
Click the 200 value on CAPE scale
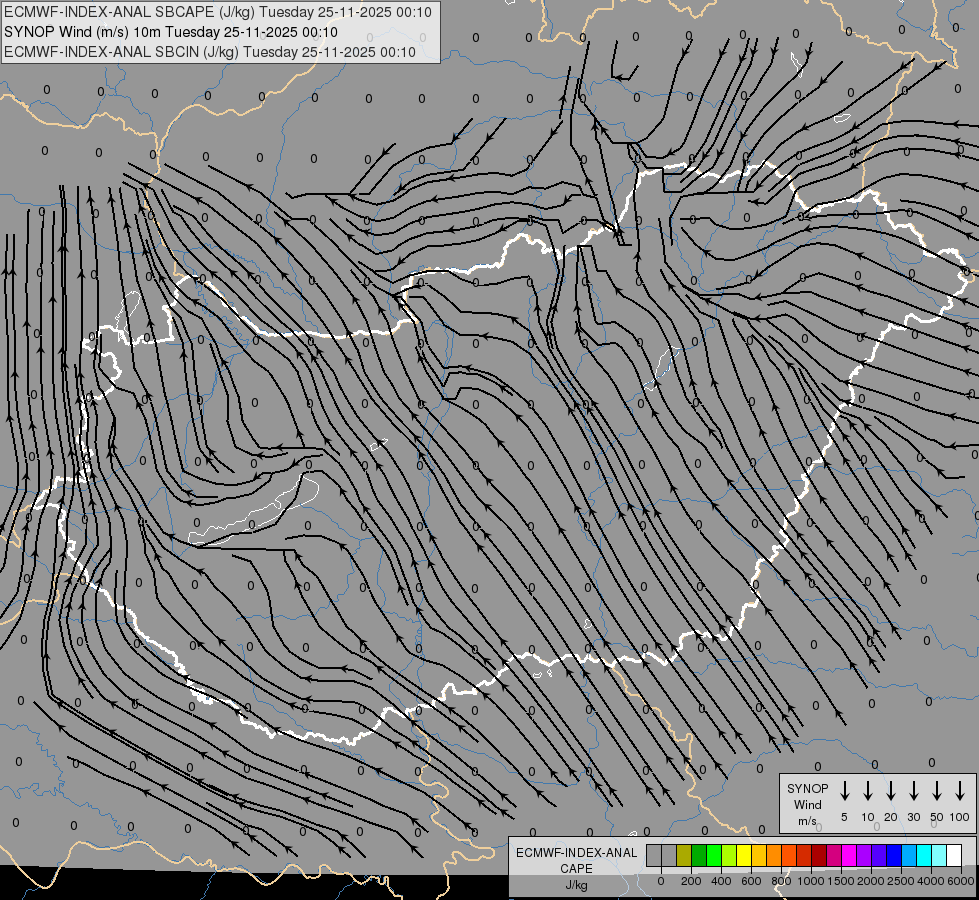pyautogui.click(x=691, y=881)
